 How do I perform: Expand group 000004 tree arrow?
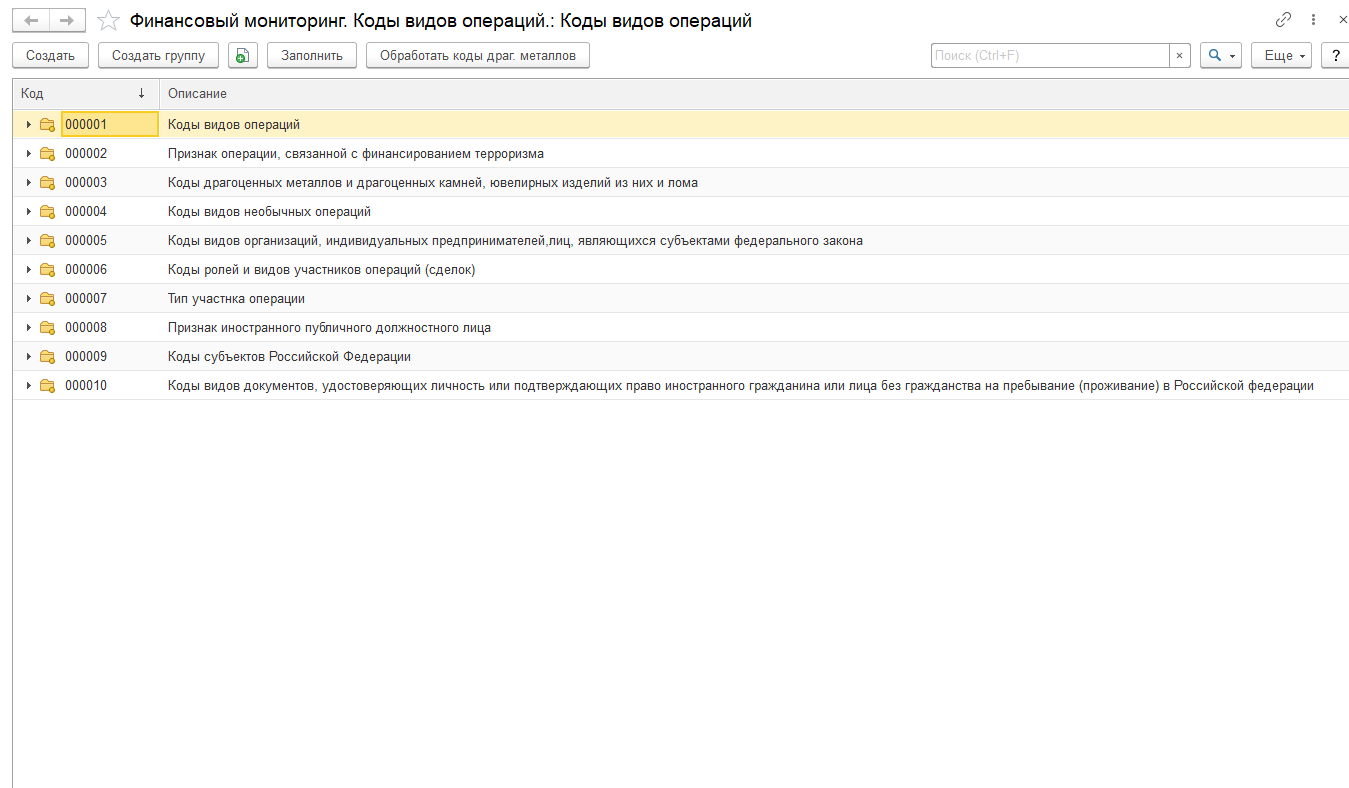(x=28, y=212)
